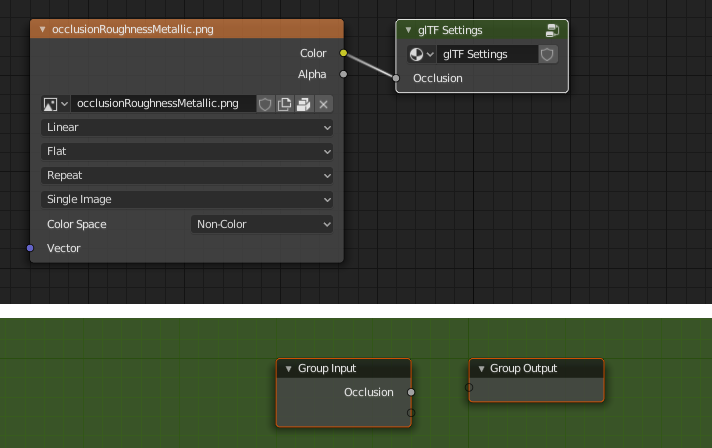This screenshot has width=712, height=448.
Task: Open the Non-Color color space dropdown
Action: [262, 224]
